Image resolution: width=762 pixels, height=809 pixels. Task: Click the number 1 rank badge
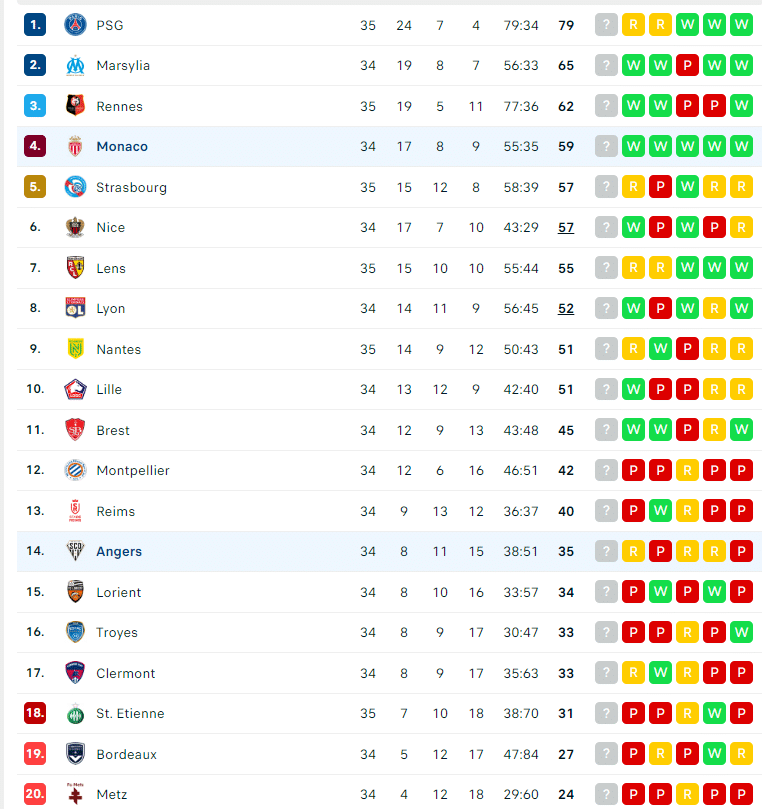click(x=35, y=25)
